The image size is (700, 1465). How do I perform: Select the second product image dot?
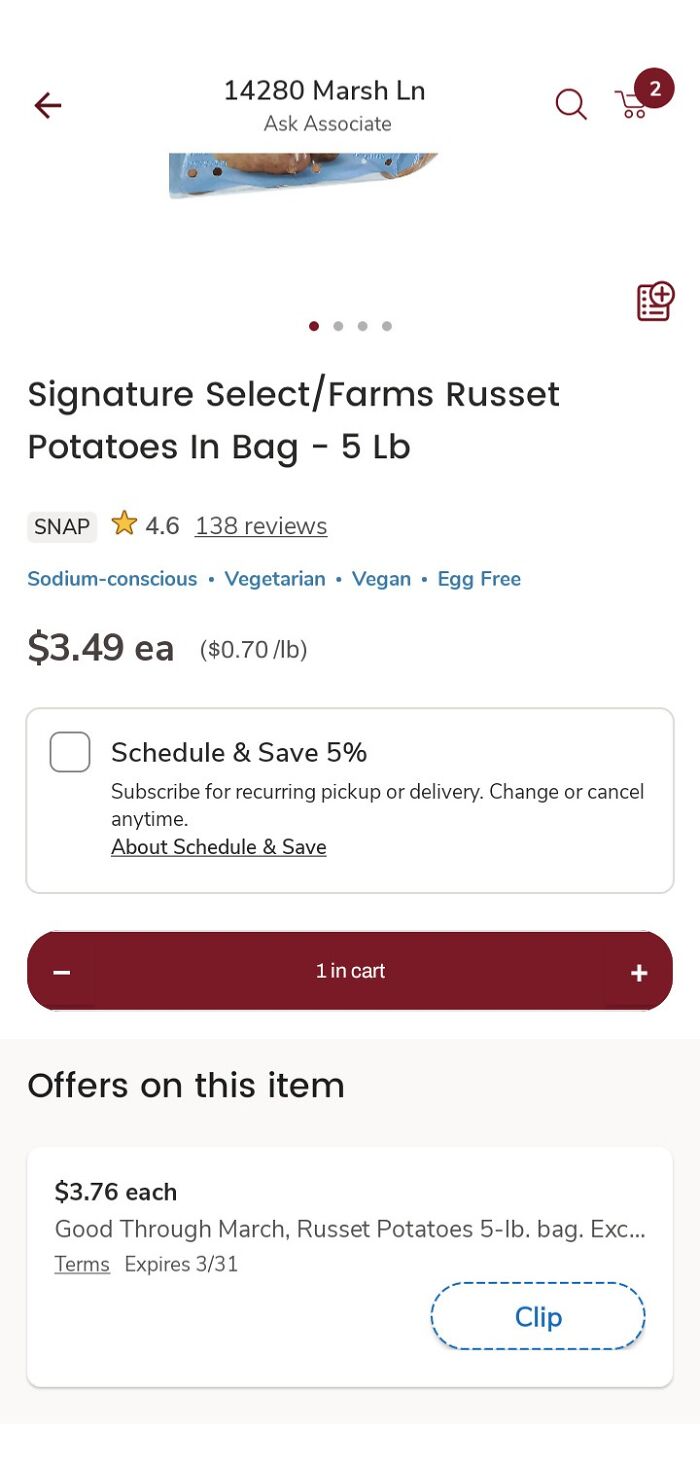(x=338, y=326)
